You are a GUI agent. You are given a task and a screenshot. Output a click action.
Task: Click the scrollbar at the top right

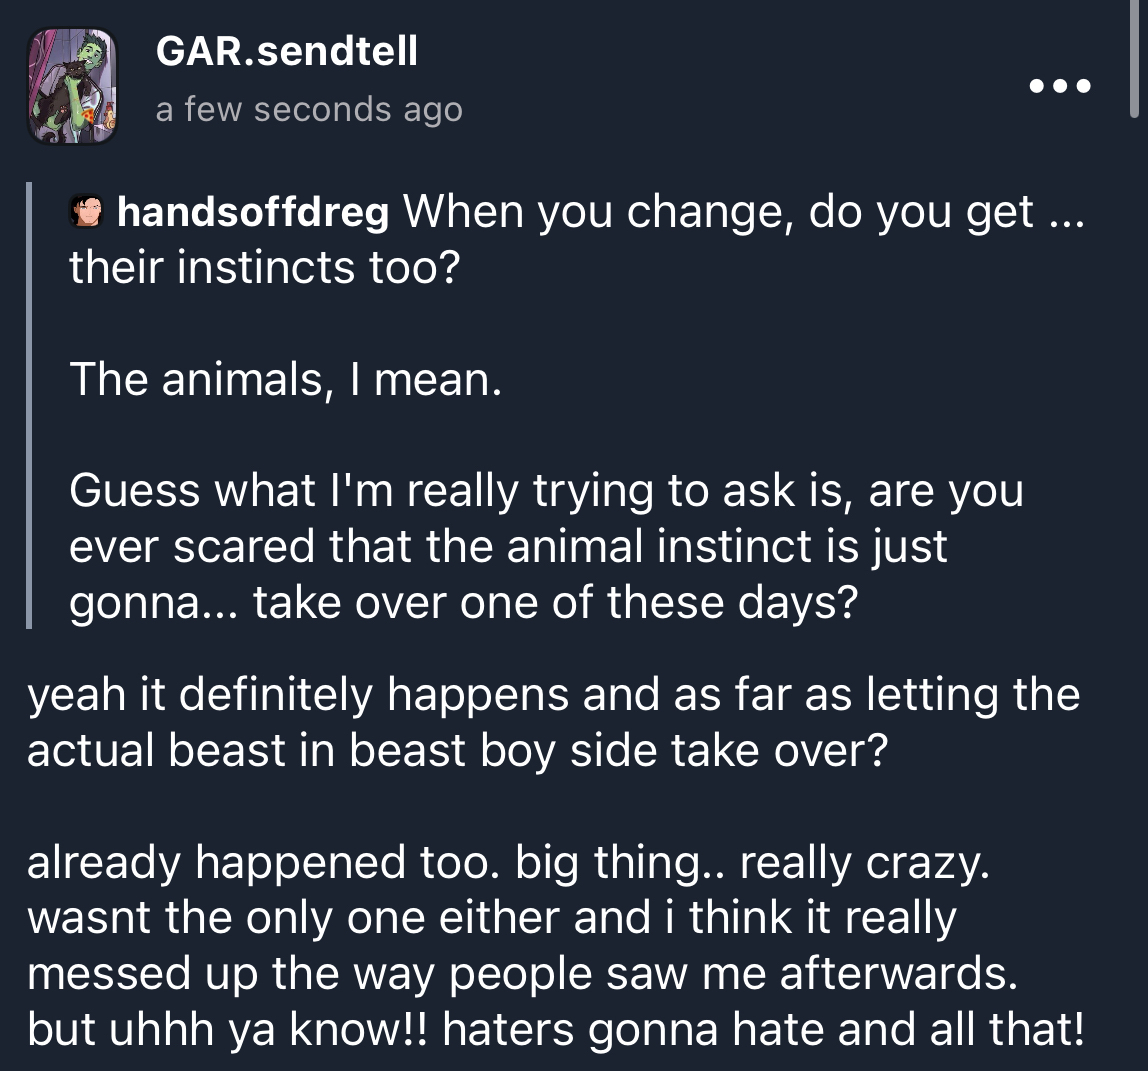[x=1133, y=60]
